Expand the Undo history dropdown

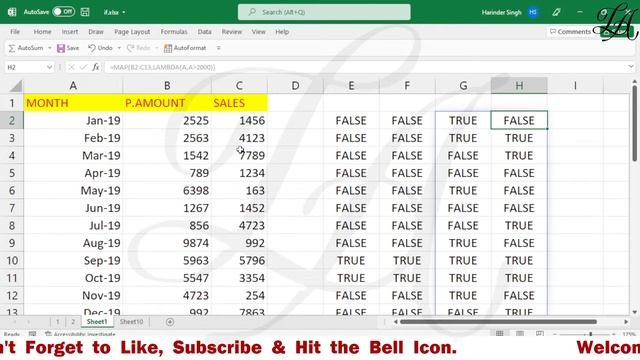[x=119, y=48]
